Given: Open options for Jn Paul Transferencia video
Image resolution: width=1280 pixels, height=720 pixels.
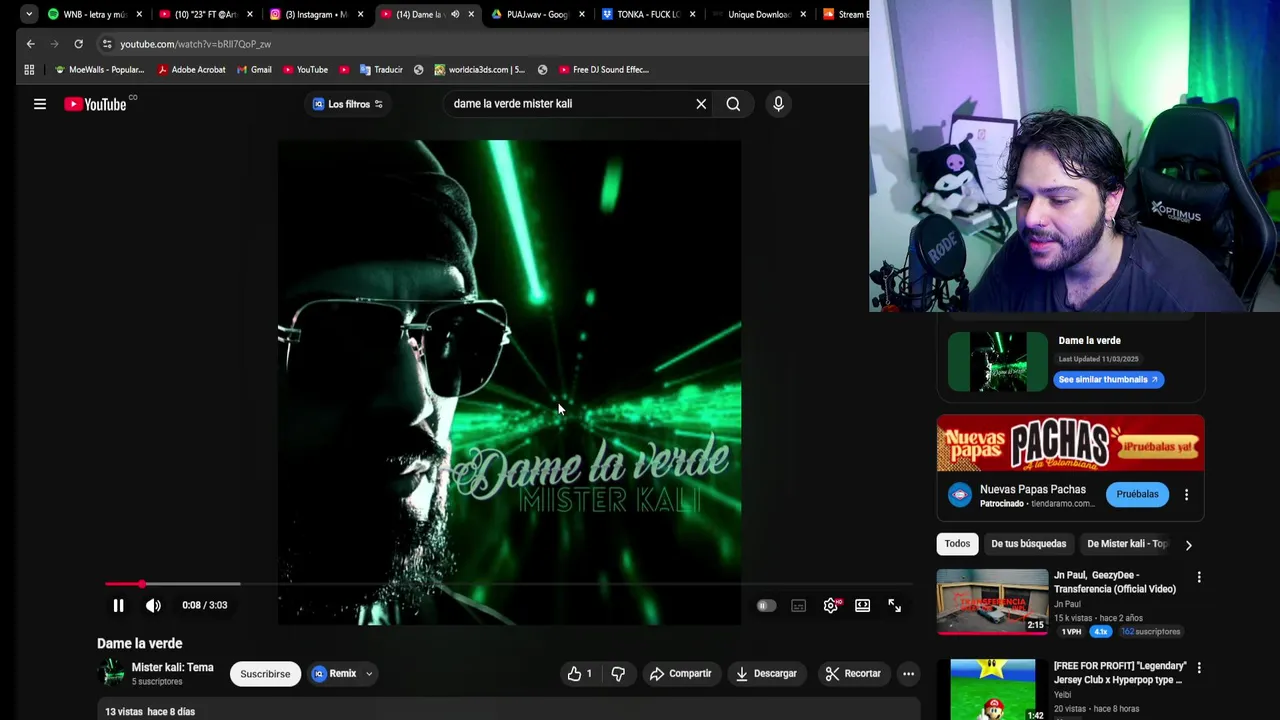Looking at the screenshot, I should pos(1199,577).
